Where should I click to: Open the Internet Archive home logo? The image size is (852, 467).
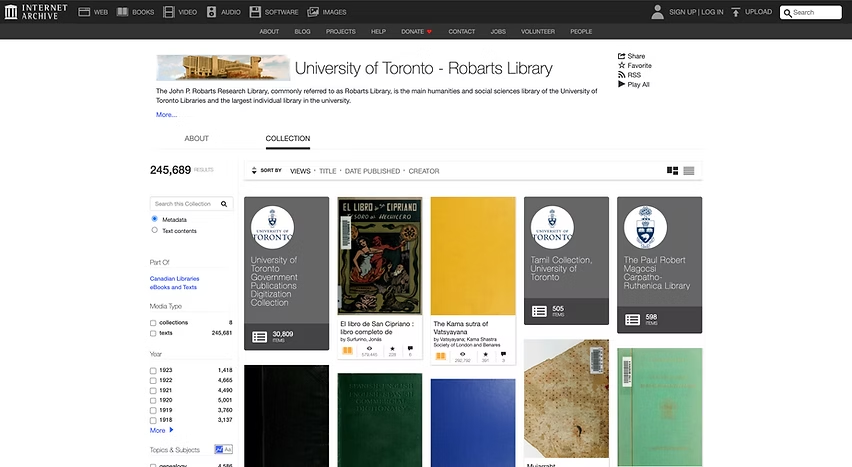point(36,12)
